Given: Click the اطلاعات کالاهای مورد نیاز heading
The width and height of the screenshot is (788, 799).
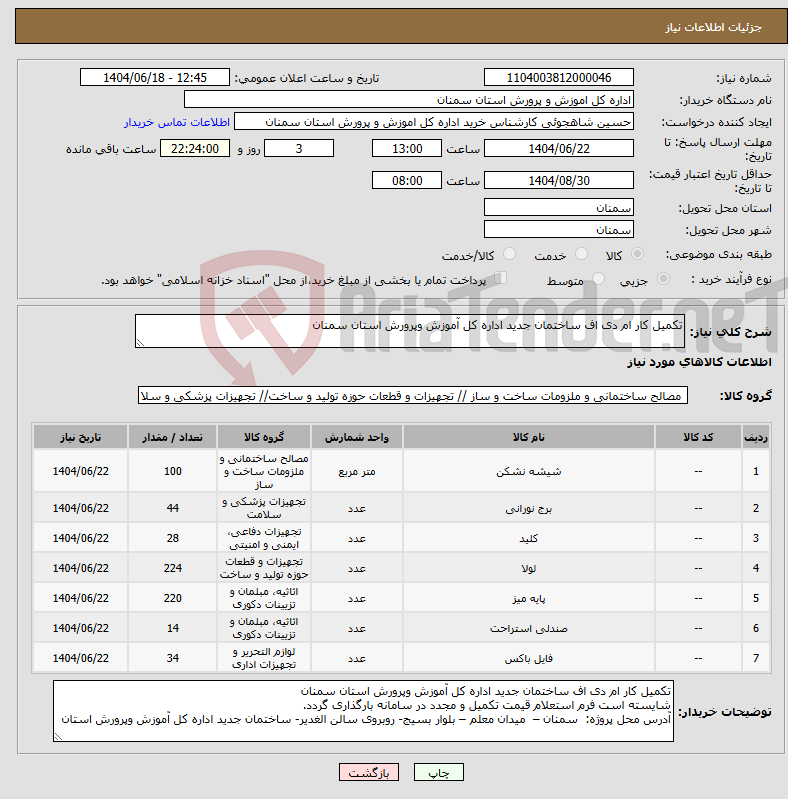Looking at the screenshot, I should [699, 362].
